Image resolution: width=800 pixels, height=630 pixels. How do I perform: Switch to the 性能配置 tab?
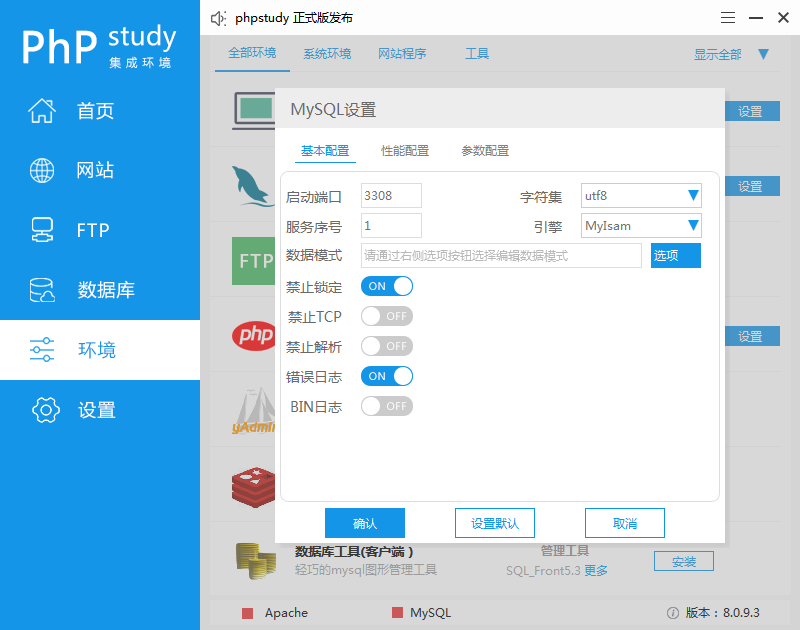(405, 151)
